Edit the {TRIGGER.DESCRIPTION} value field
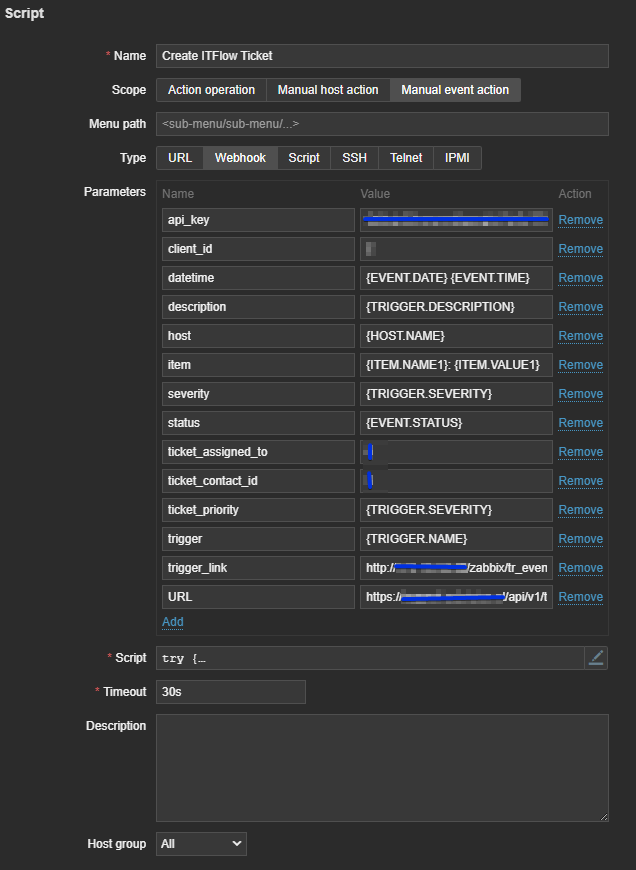This screenshot has width=636, height=870. [x=456, y=307]
